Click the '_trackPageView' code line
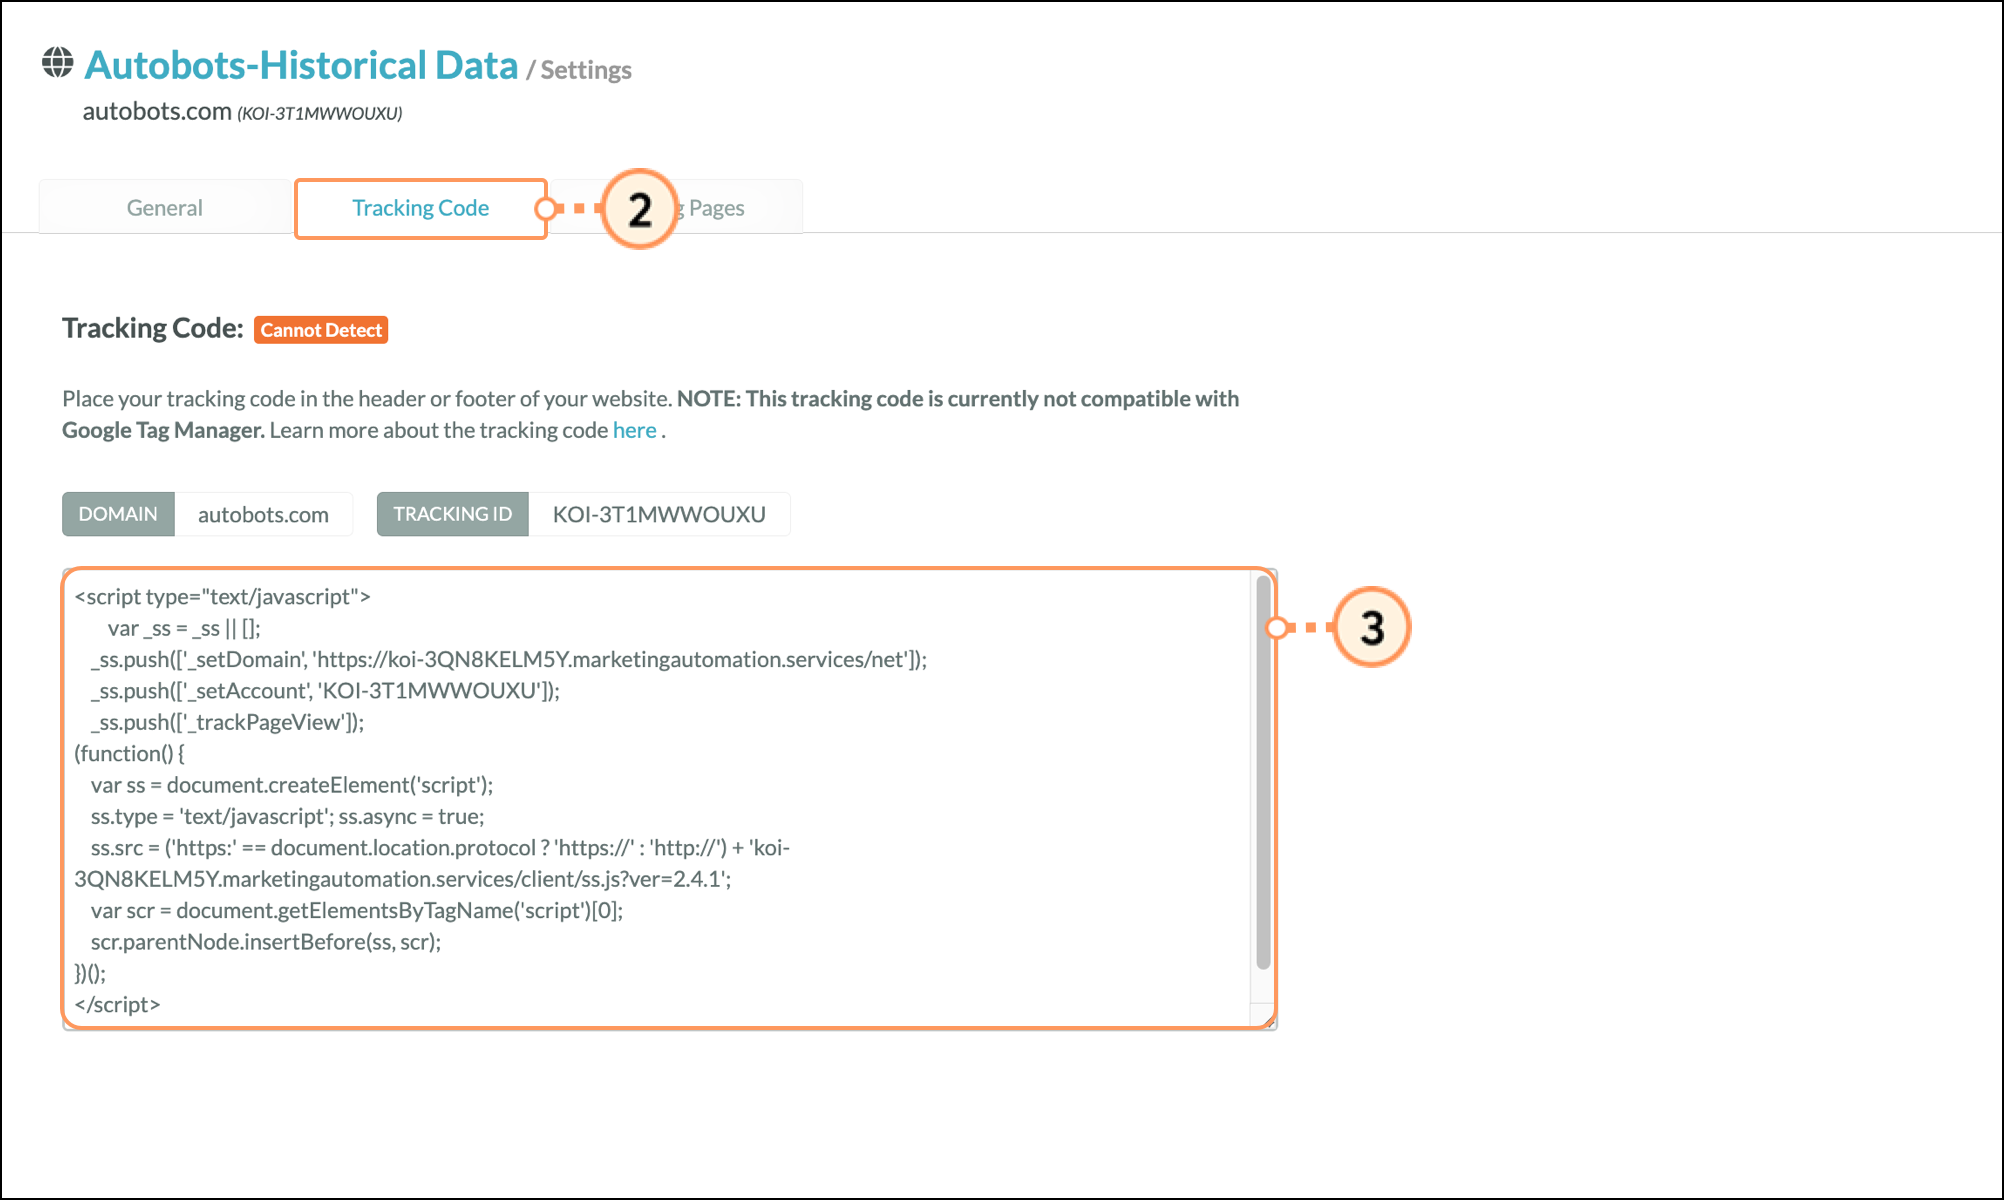The width and height of the screenshot is (2004, 1200). (x=227, y=722)
